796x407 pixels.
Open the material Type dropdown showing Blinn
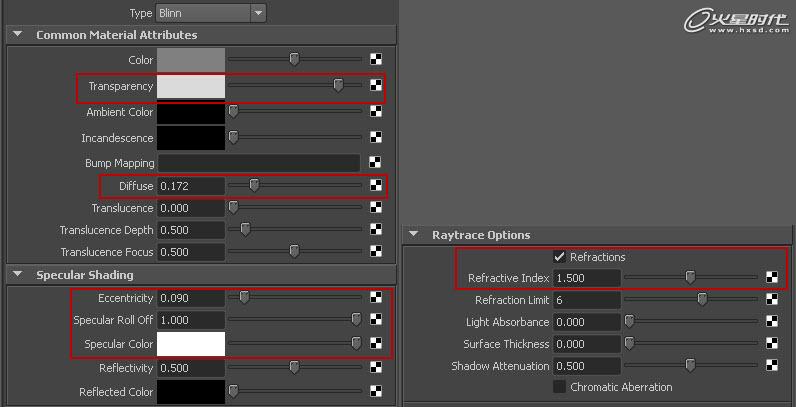(211, 13)
